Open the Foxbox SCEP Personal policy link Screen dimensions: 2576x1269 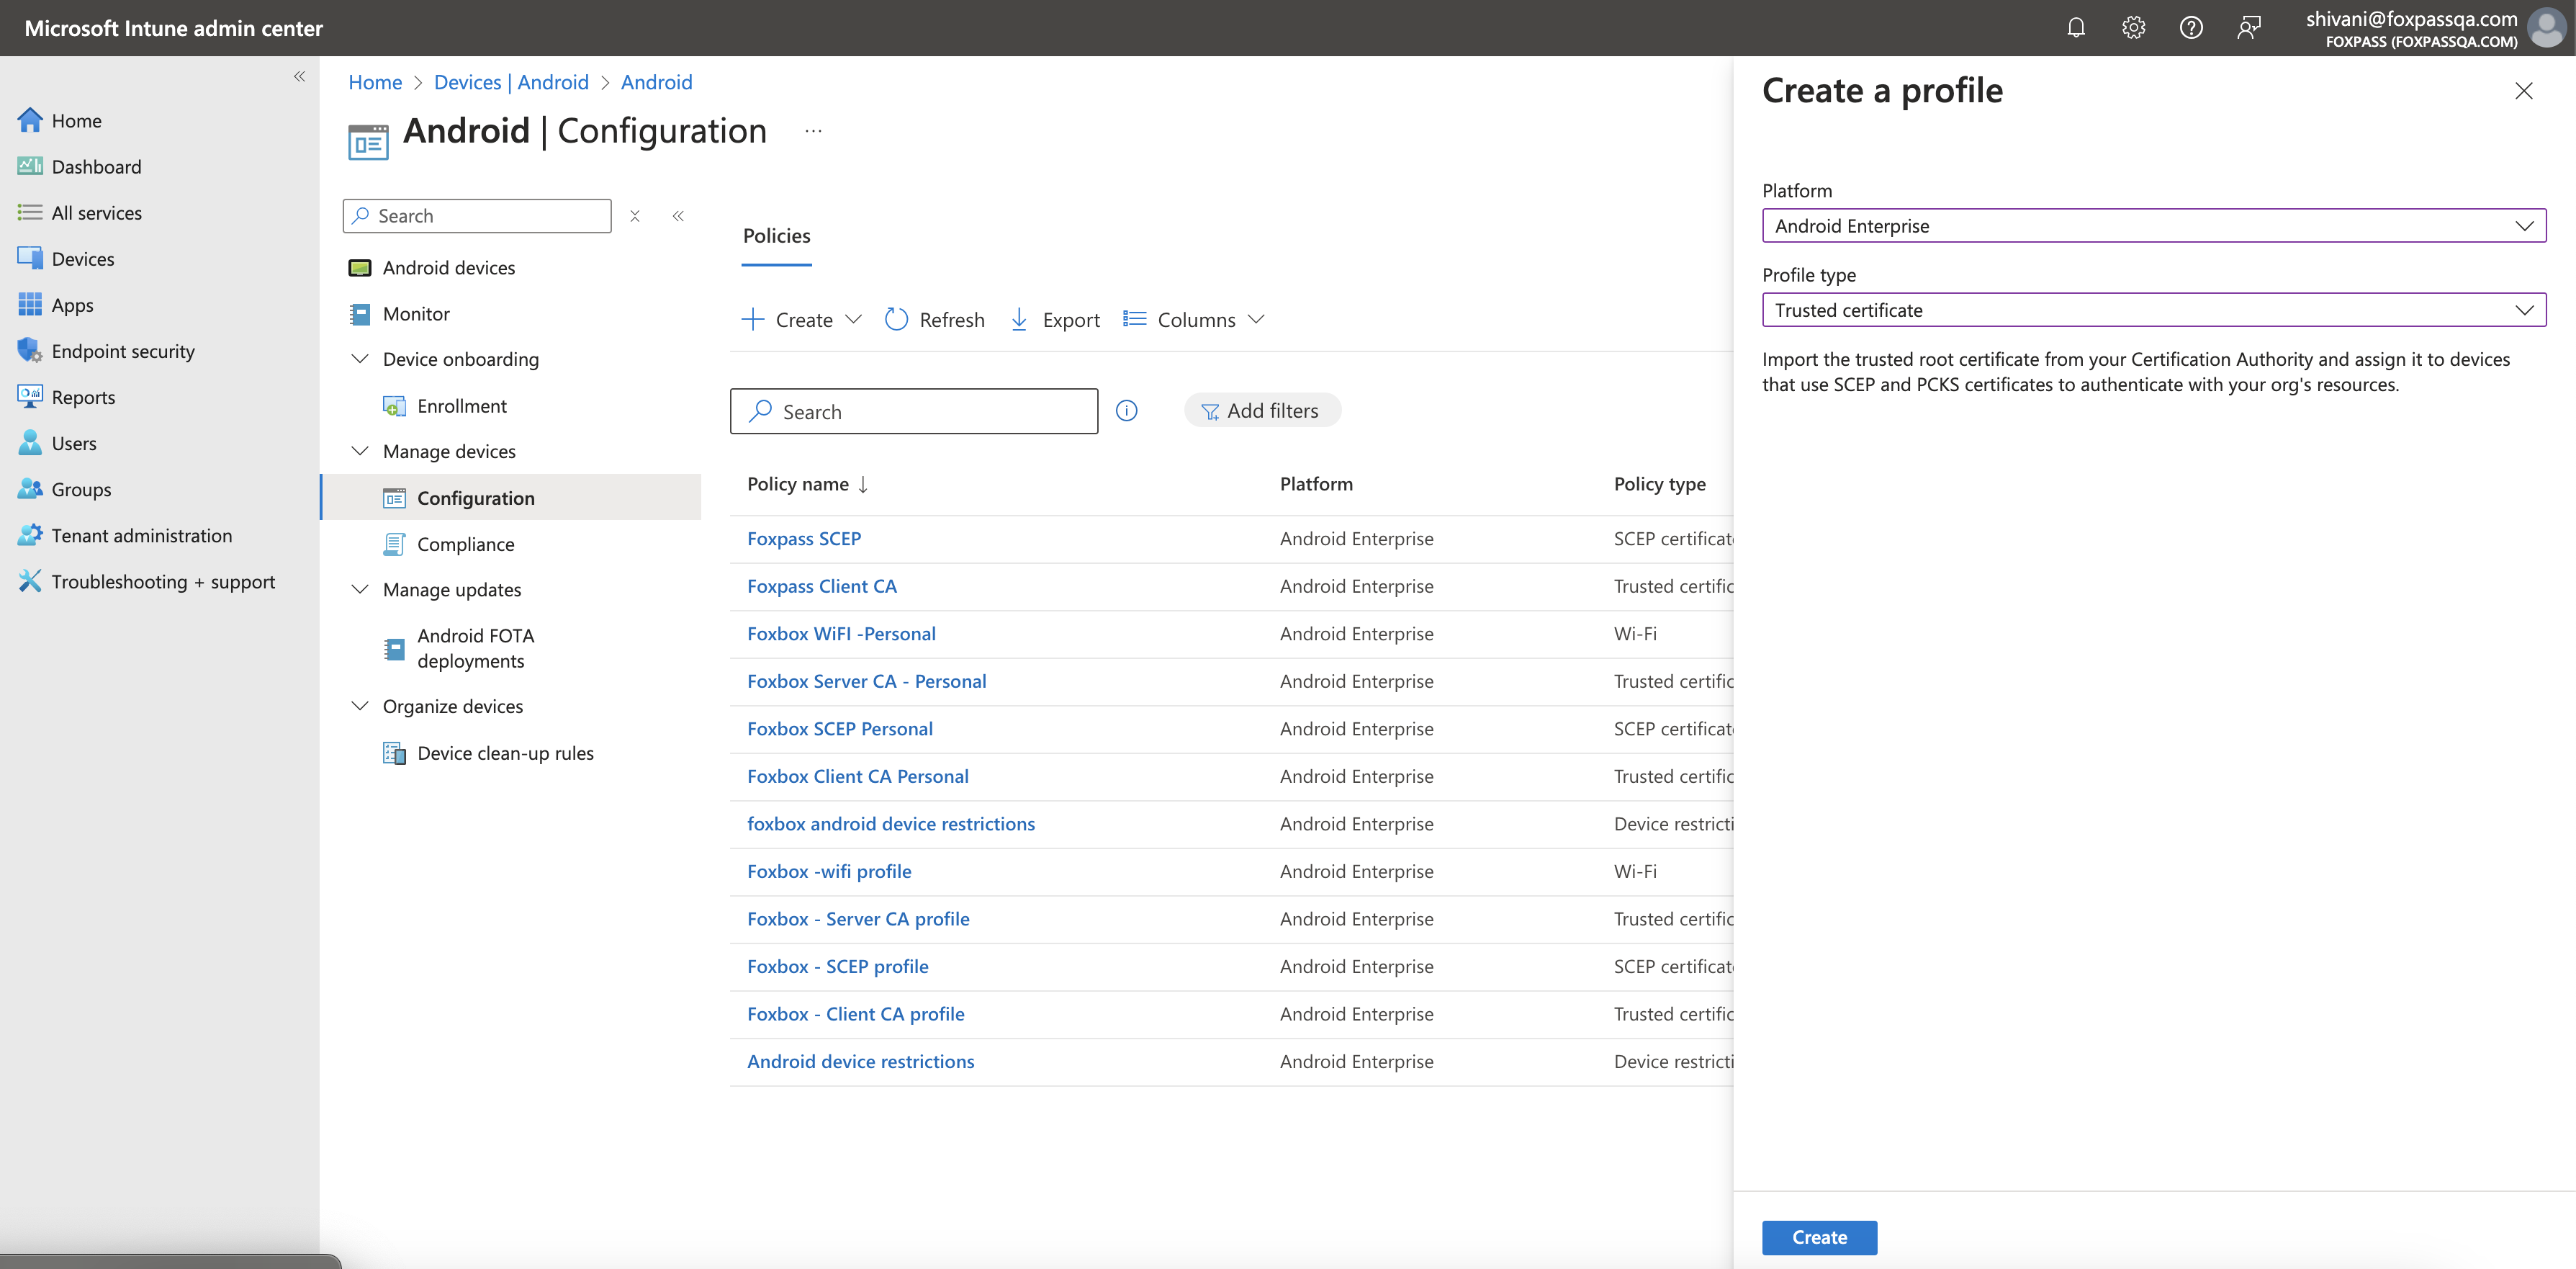tap(840, 728)
